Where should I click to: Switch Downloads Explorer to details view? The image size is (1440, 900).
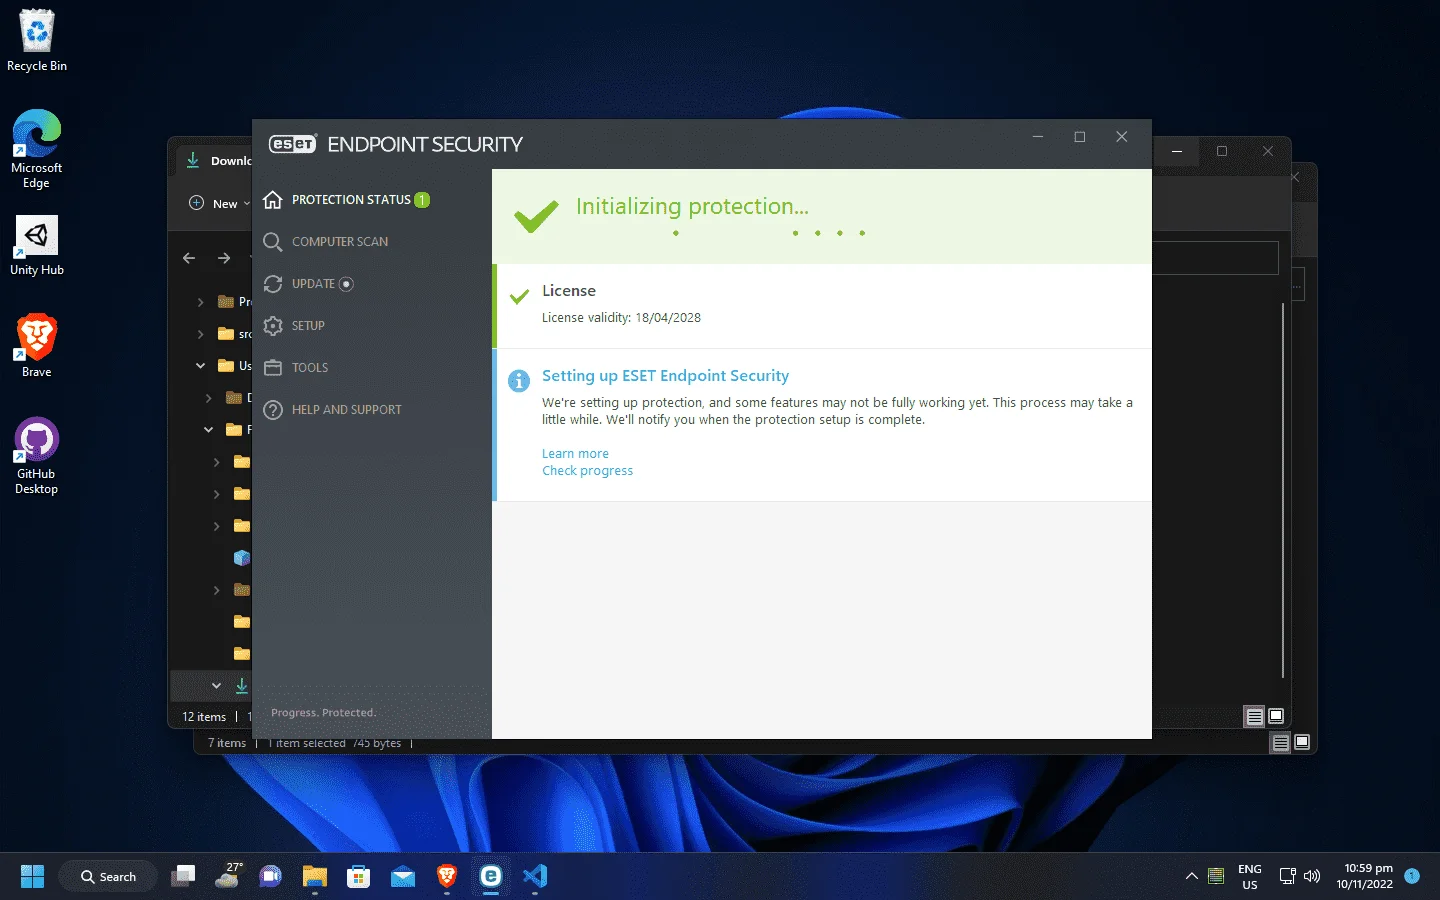[1254, 717]
